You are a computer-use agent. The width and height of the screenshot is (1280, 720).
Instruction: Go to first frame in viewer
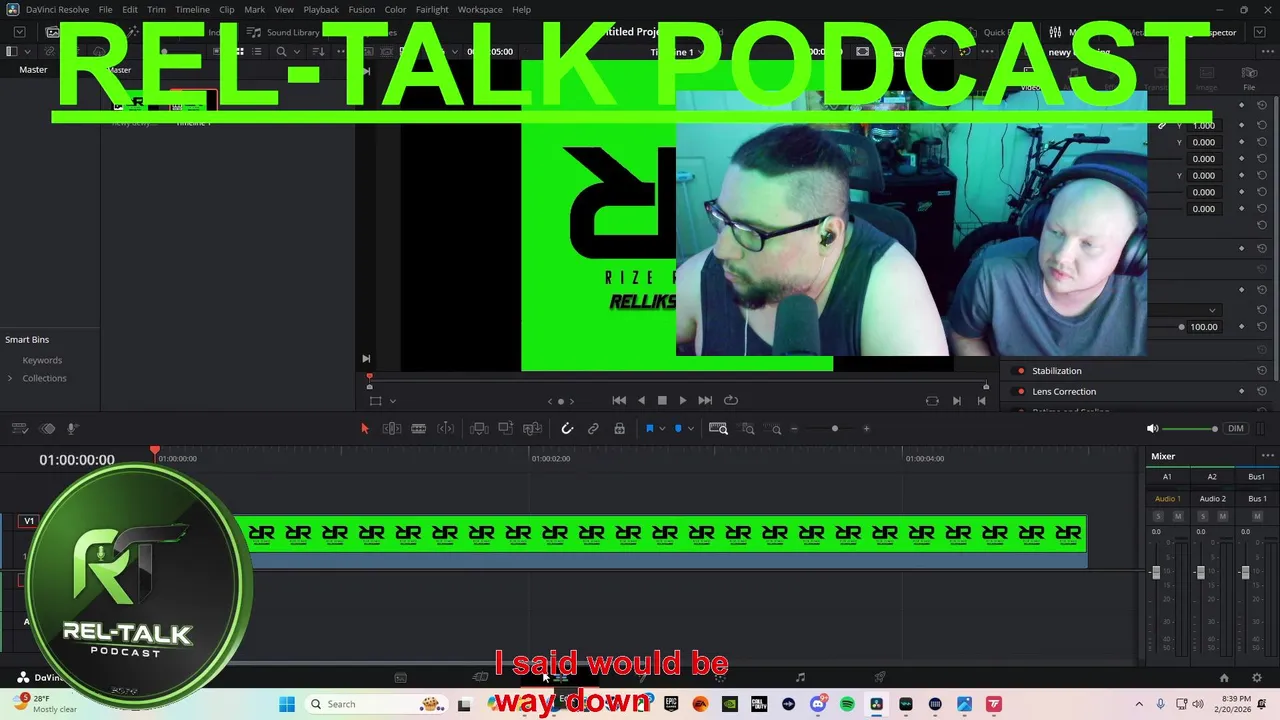619,400
